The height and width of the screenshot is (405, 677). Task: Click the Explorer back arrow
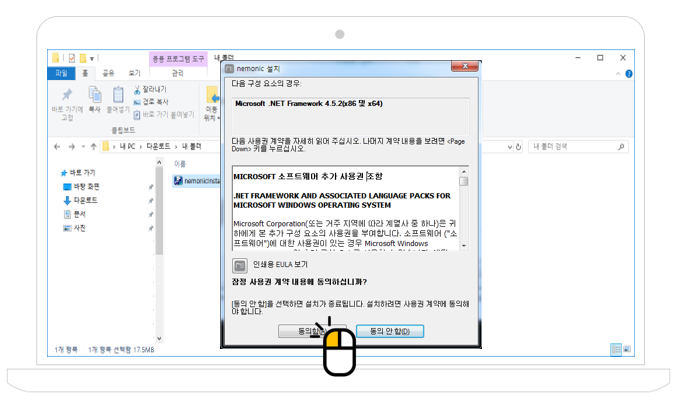tap(57, 147)
